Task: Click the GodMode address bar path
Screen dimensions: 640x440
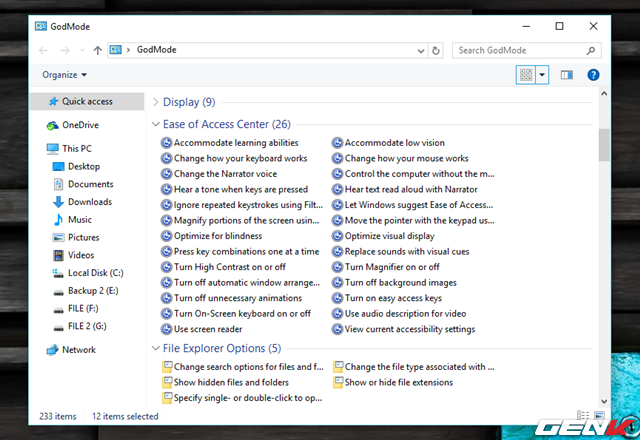Action: pyautogui.click(x=156, y=50)
